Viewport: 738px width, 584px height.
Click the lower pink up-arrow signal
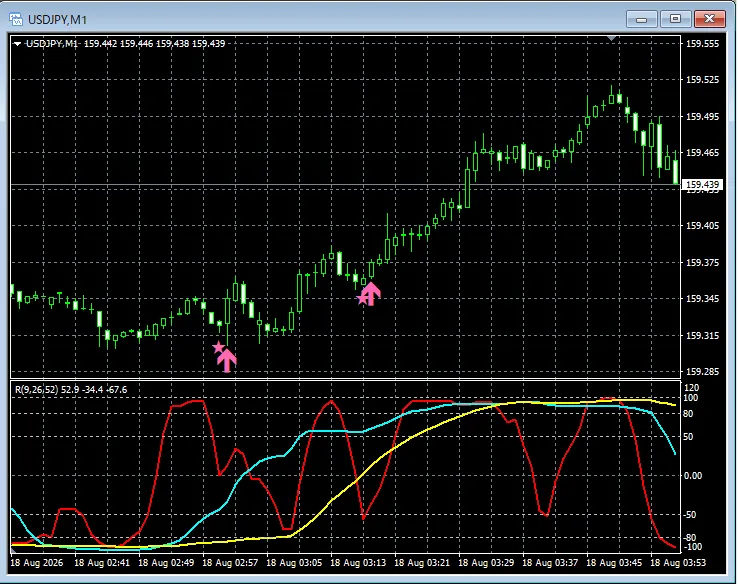click(x=227, y=360)
